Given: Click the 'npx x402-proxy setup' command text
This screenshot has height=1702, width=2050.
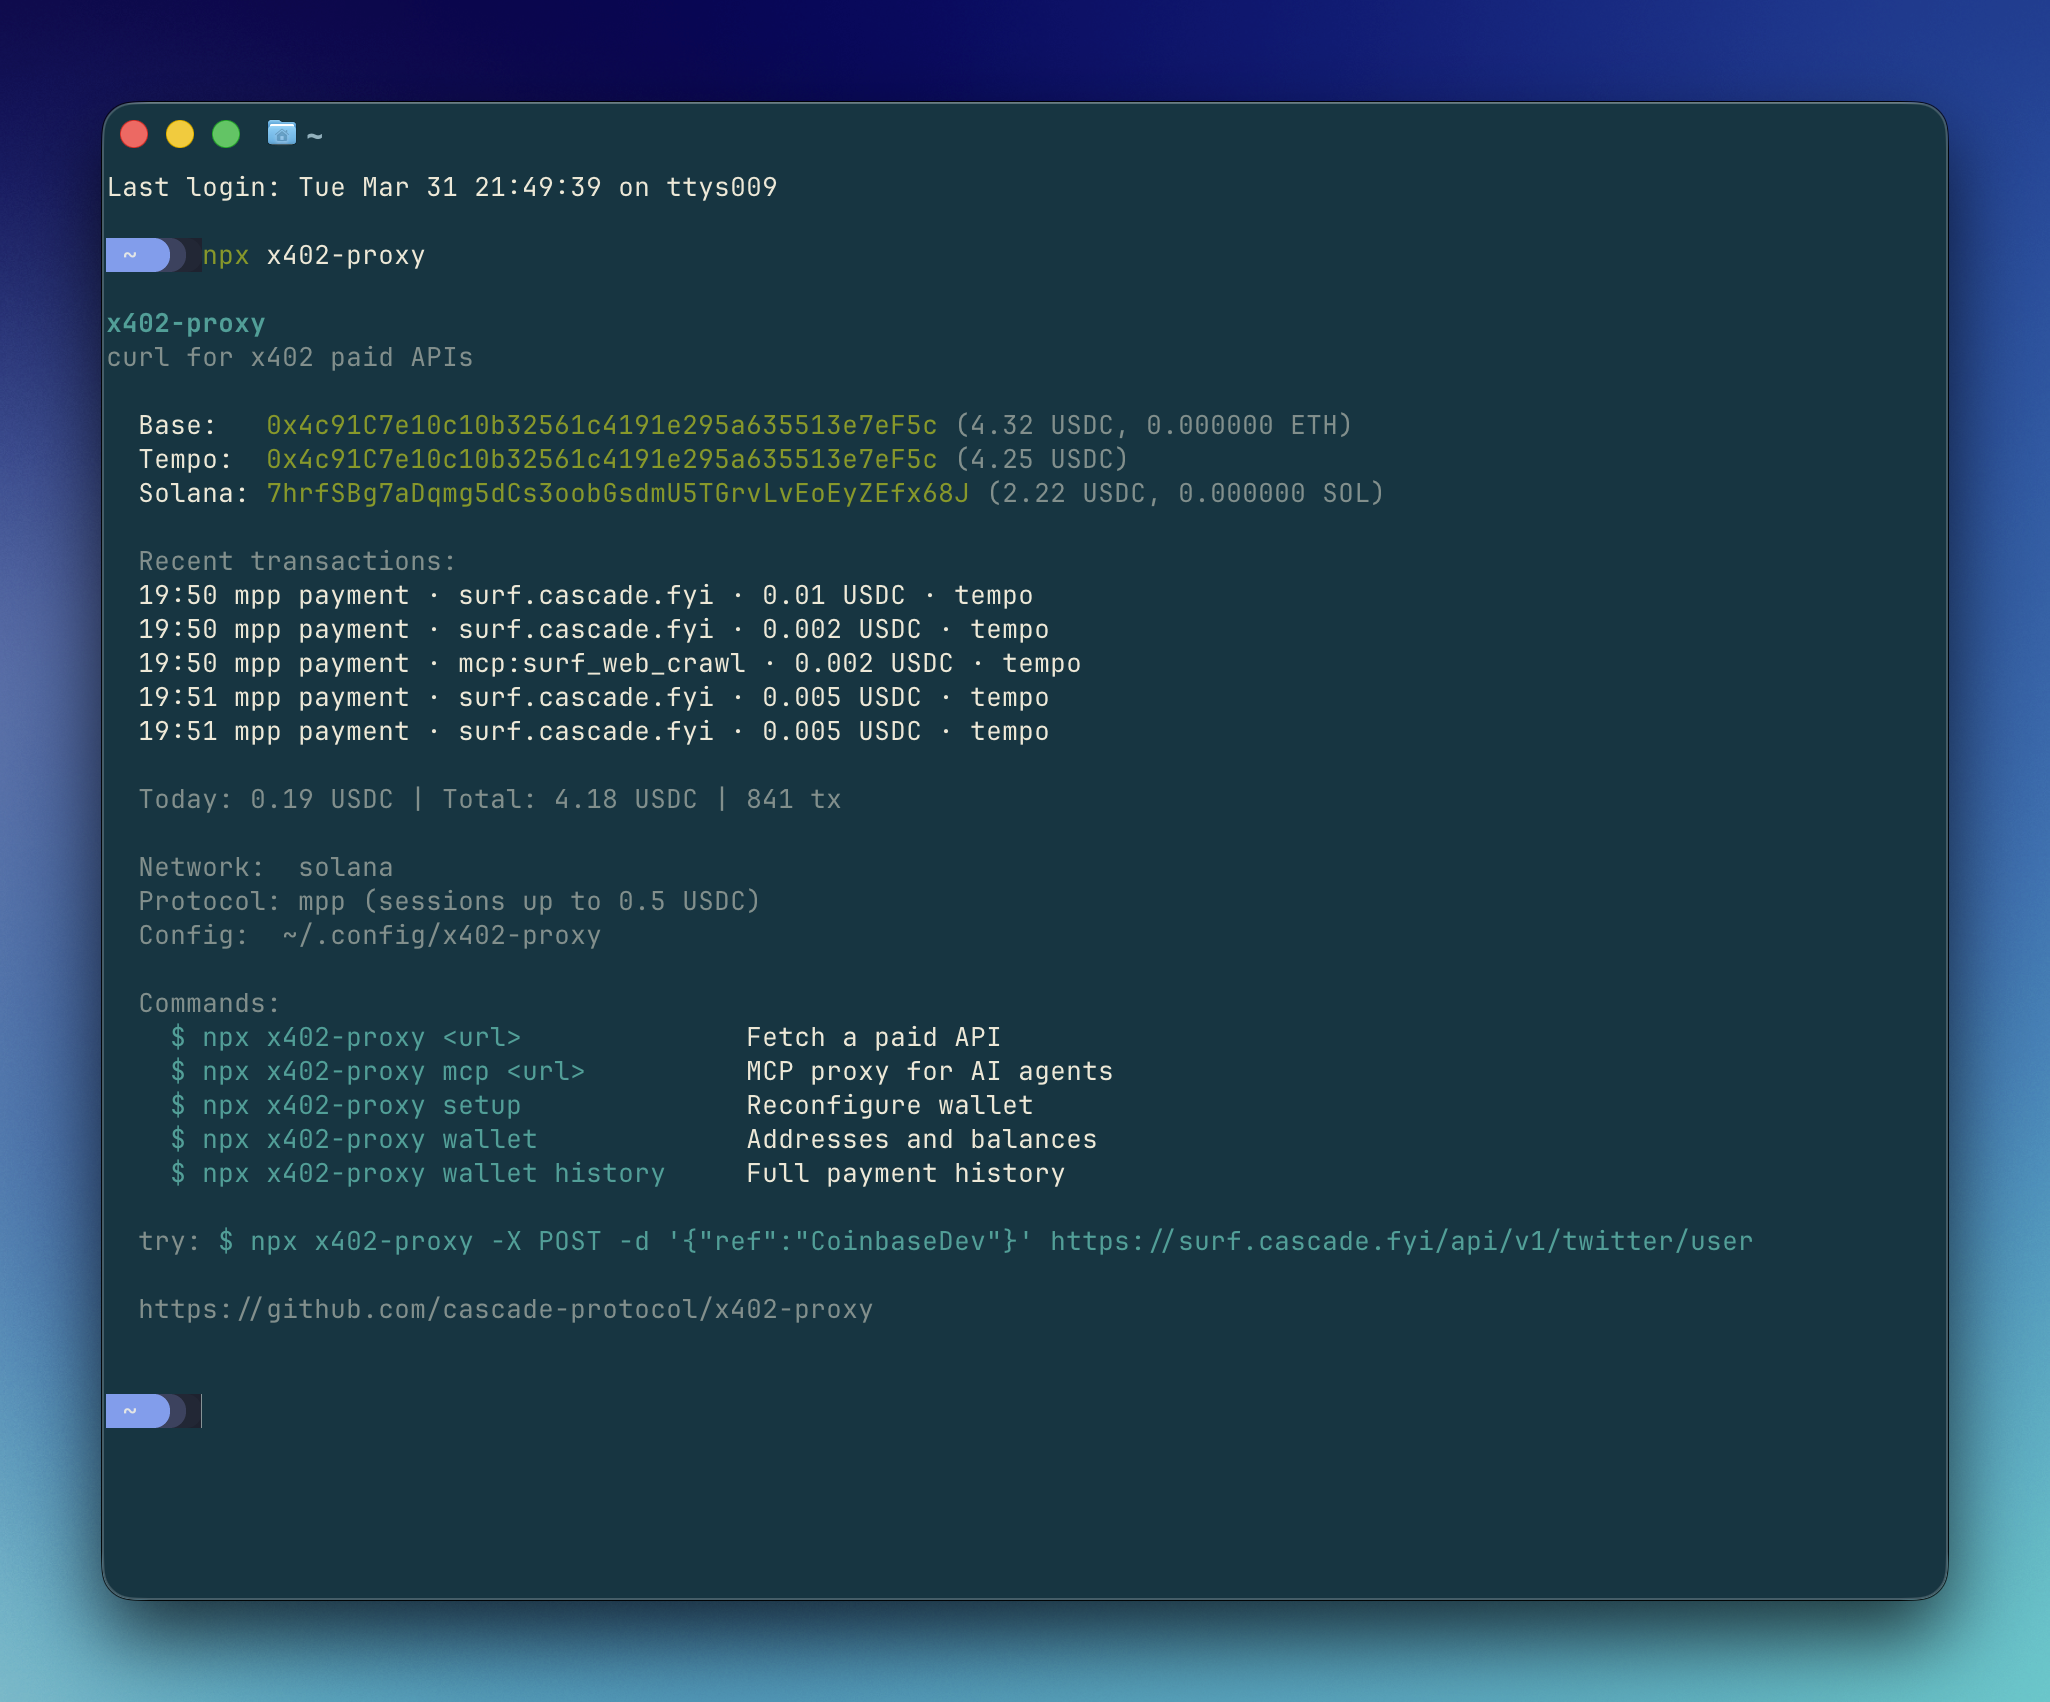Looking at the screenshot, I should 360,1105.
